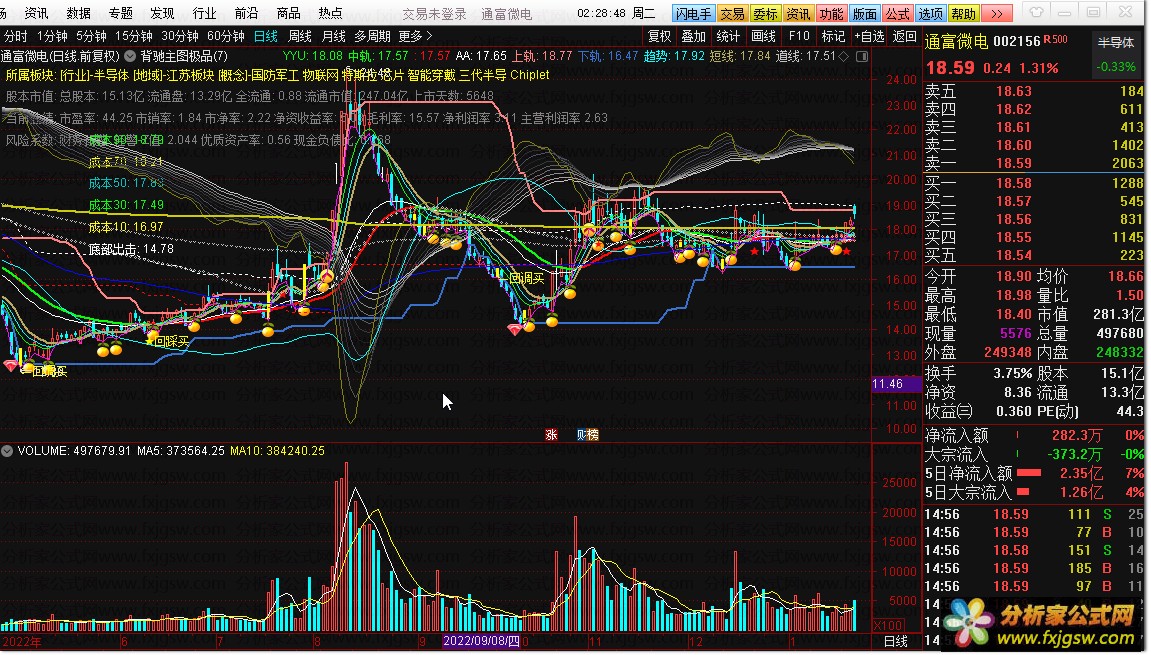Toggle the panel icon at chart header right
The width and height of the screenshot is (1151, 655).
(862, 56)
